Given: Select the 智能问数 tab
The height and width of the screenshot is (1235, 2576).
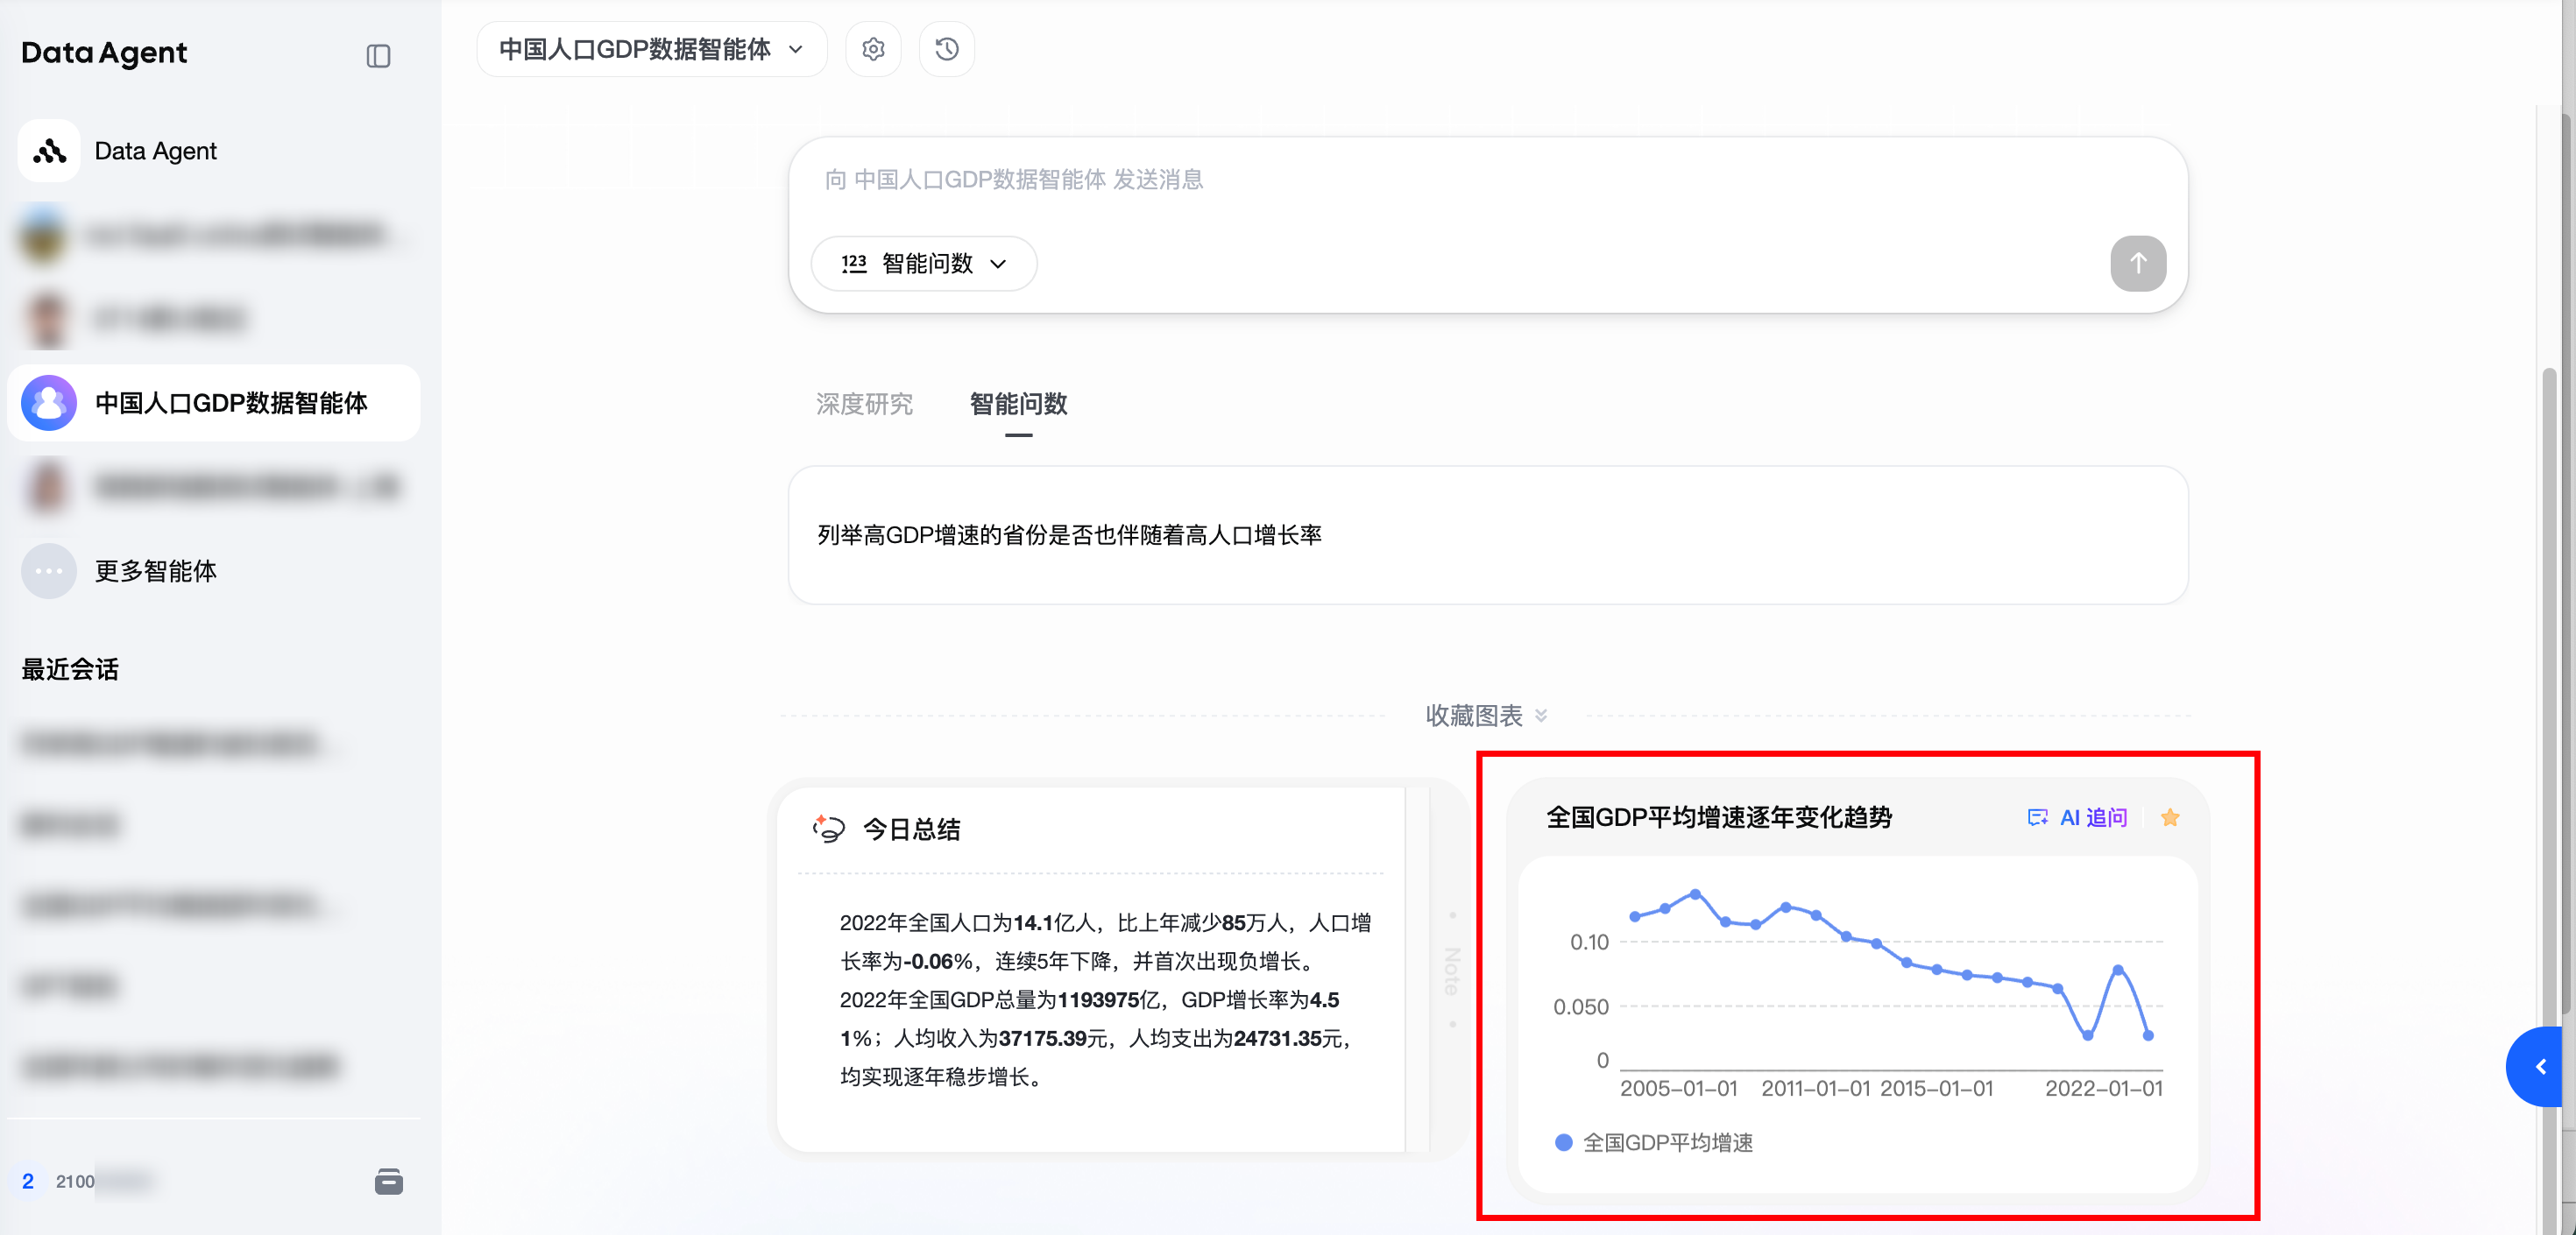Looking at the screenshot, I should click(1018, 404).
